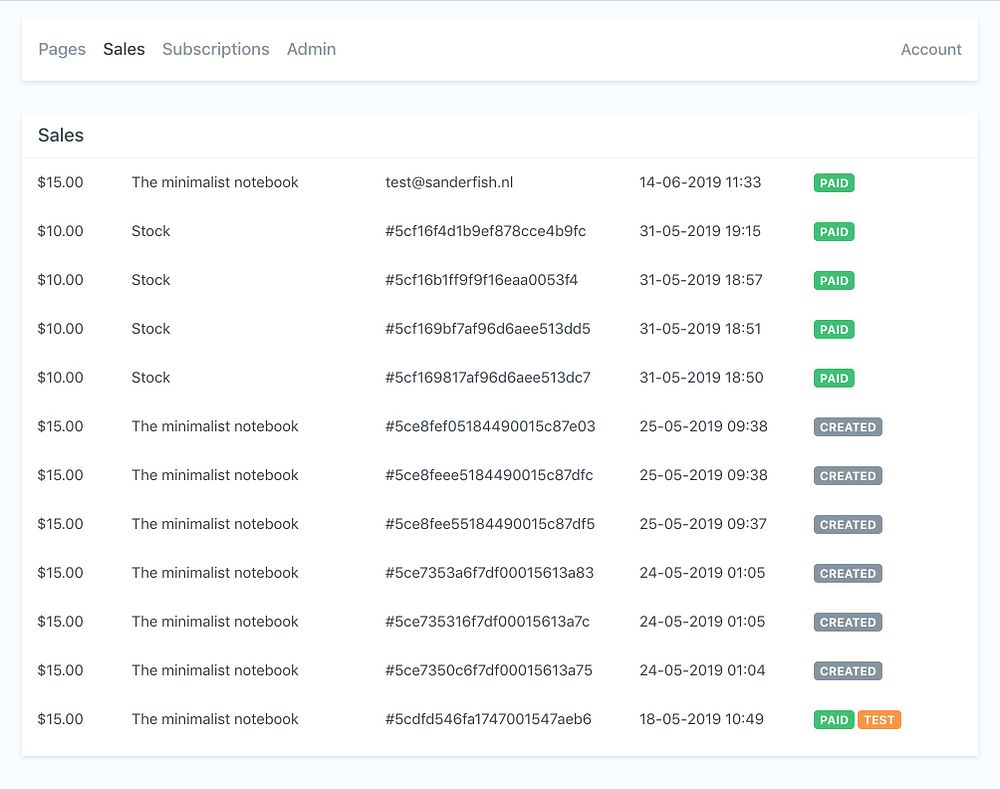Click CREATED badge for order #5ce8fef05184490015c87e03
This screenshot has width=1000, height=789.
(848, 427)
